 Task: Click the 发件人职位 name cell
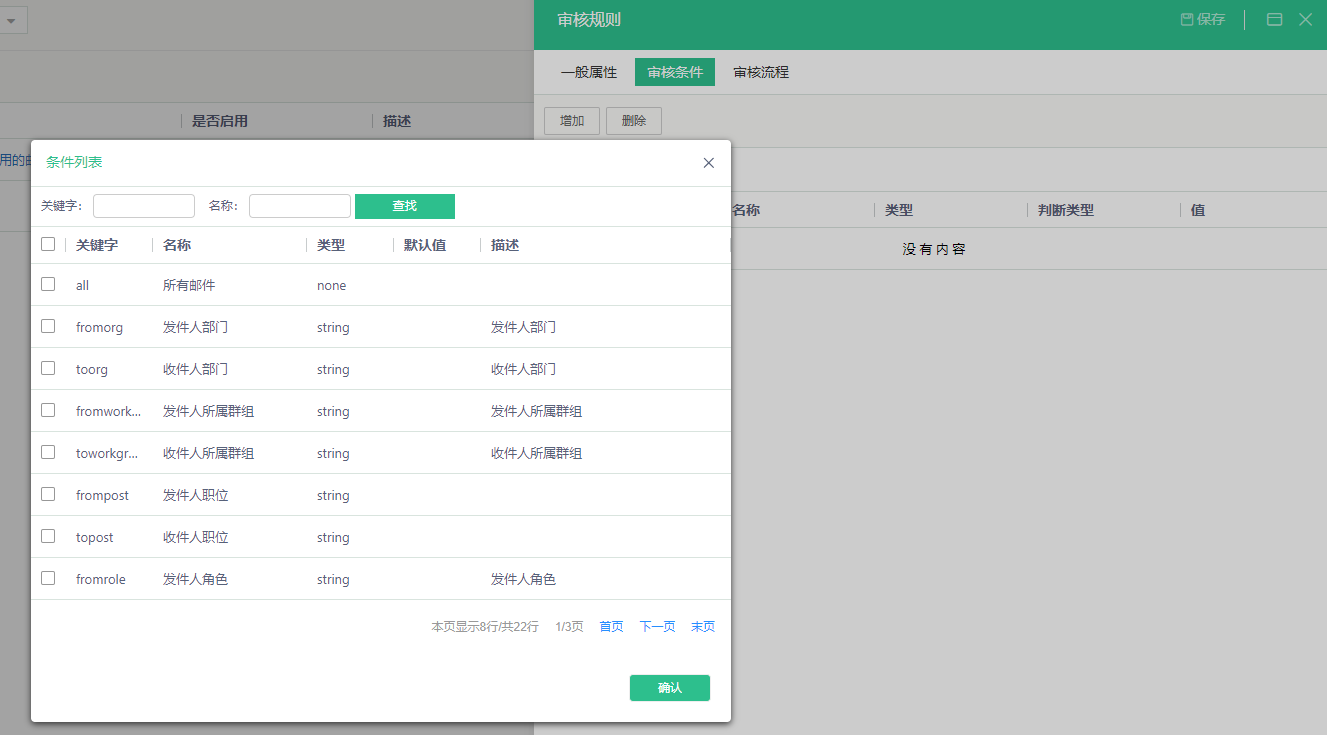pyautogui.click(x=196, y=495)
